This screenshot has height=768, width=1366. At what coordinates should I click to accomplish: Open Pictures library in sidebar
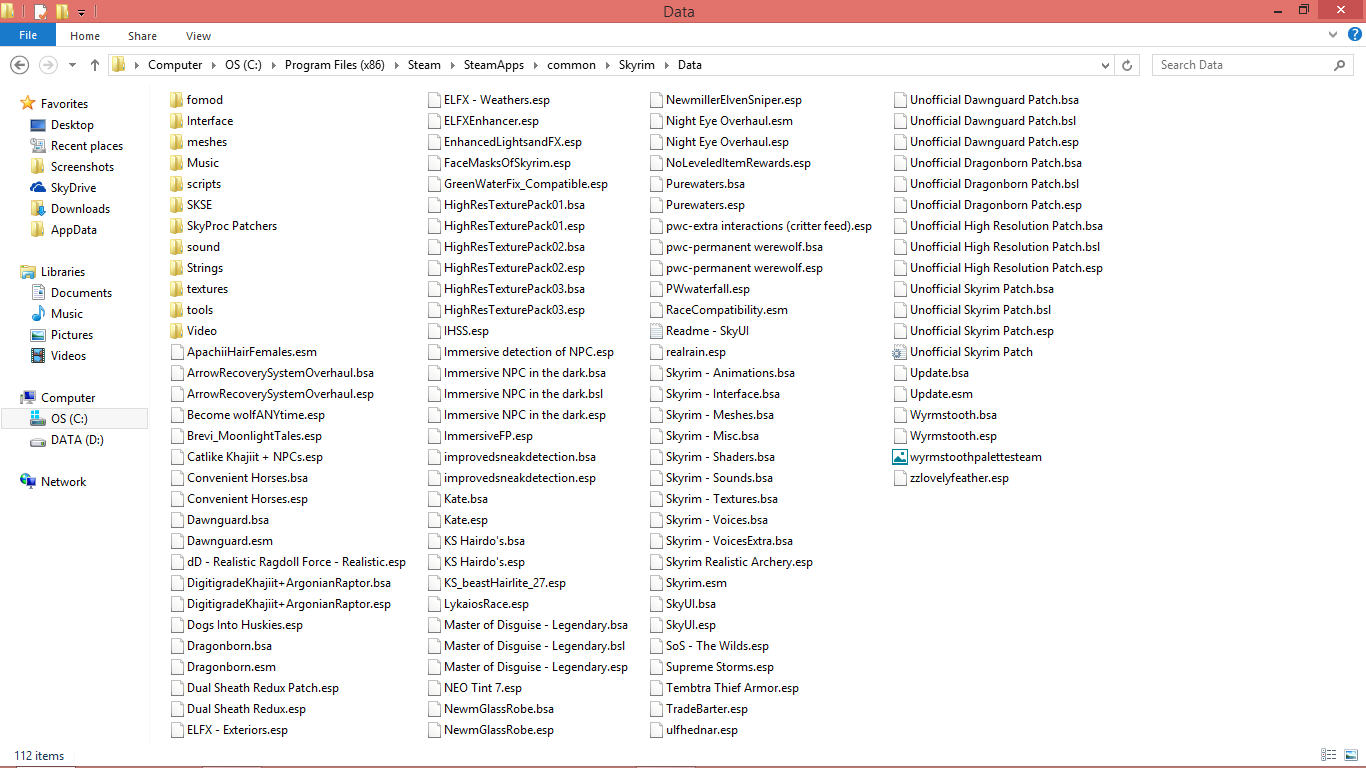pyautogui.click(x=72, y=335)
